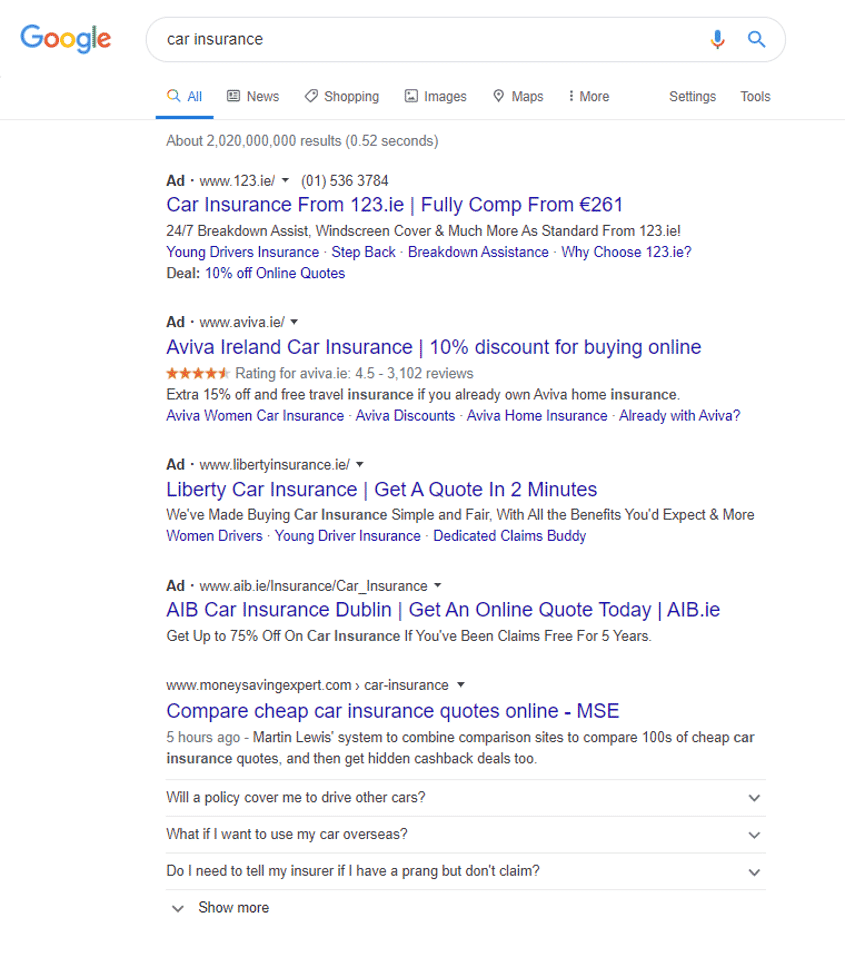Open the Settings menu
Screen dimensions: 845x957
(692, 96)
